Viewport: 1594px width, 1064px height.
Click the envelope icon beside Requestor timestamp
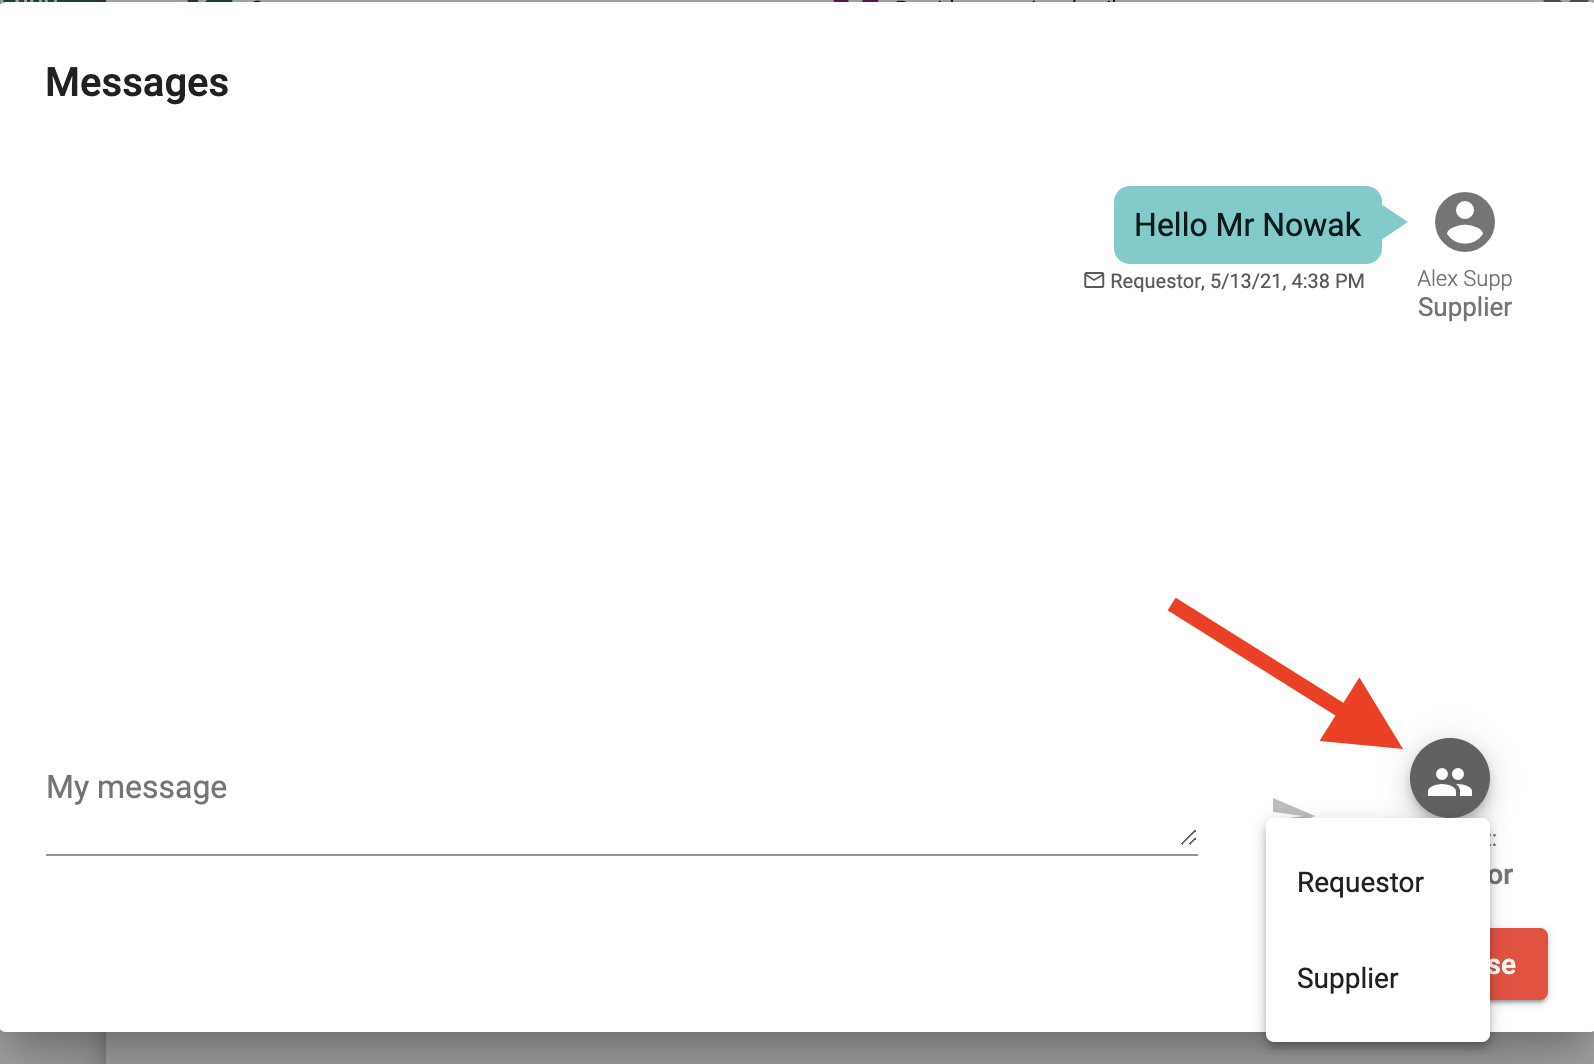tap(1094, 281)
